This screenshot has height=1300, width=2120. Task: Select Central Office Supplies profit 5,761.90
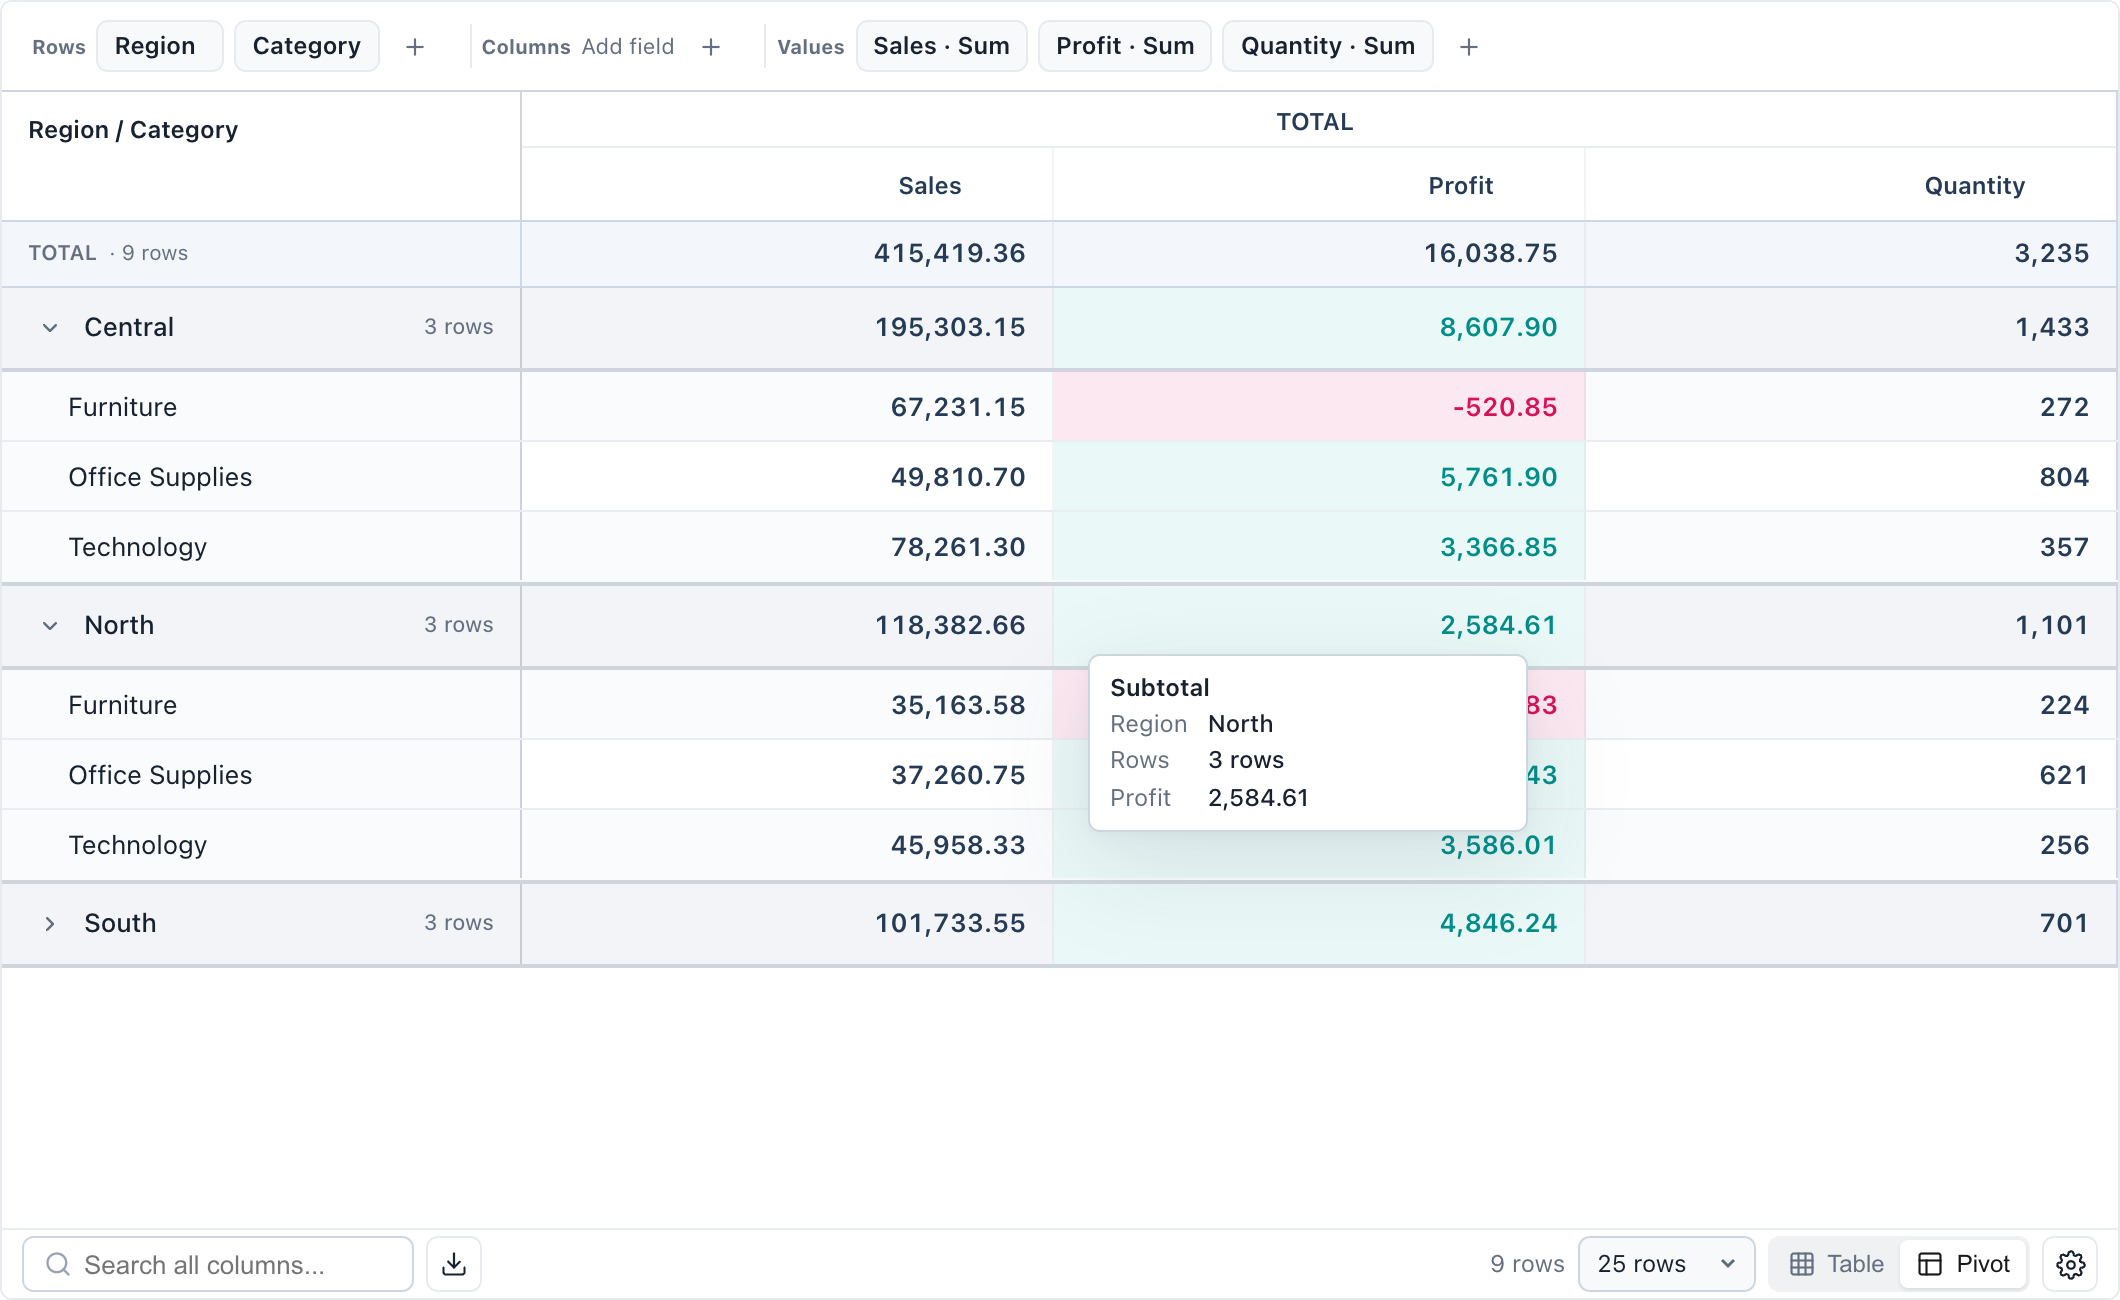click(1319, 477)
